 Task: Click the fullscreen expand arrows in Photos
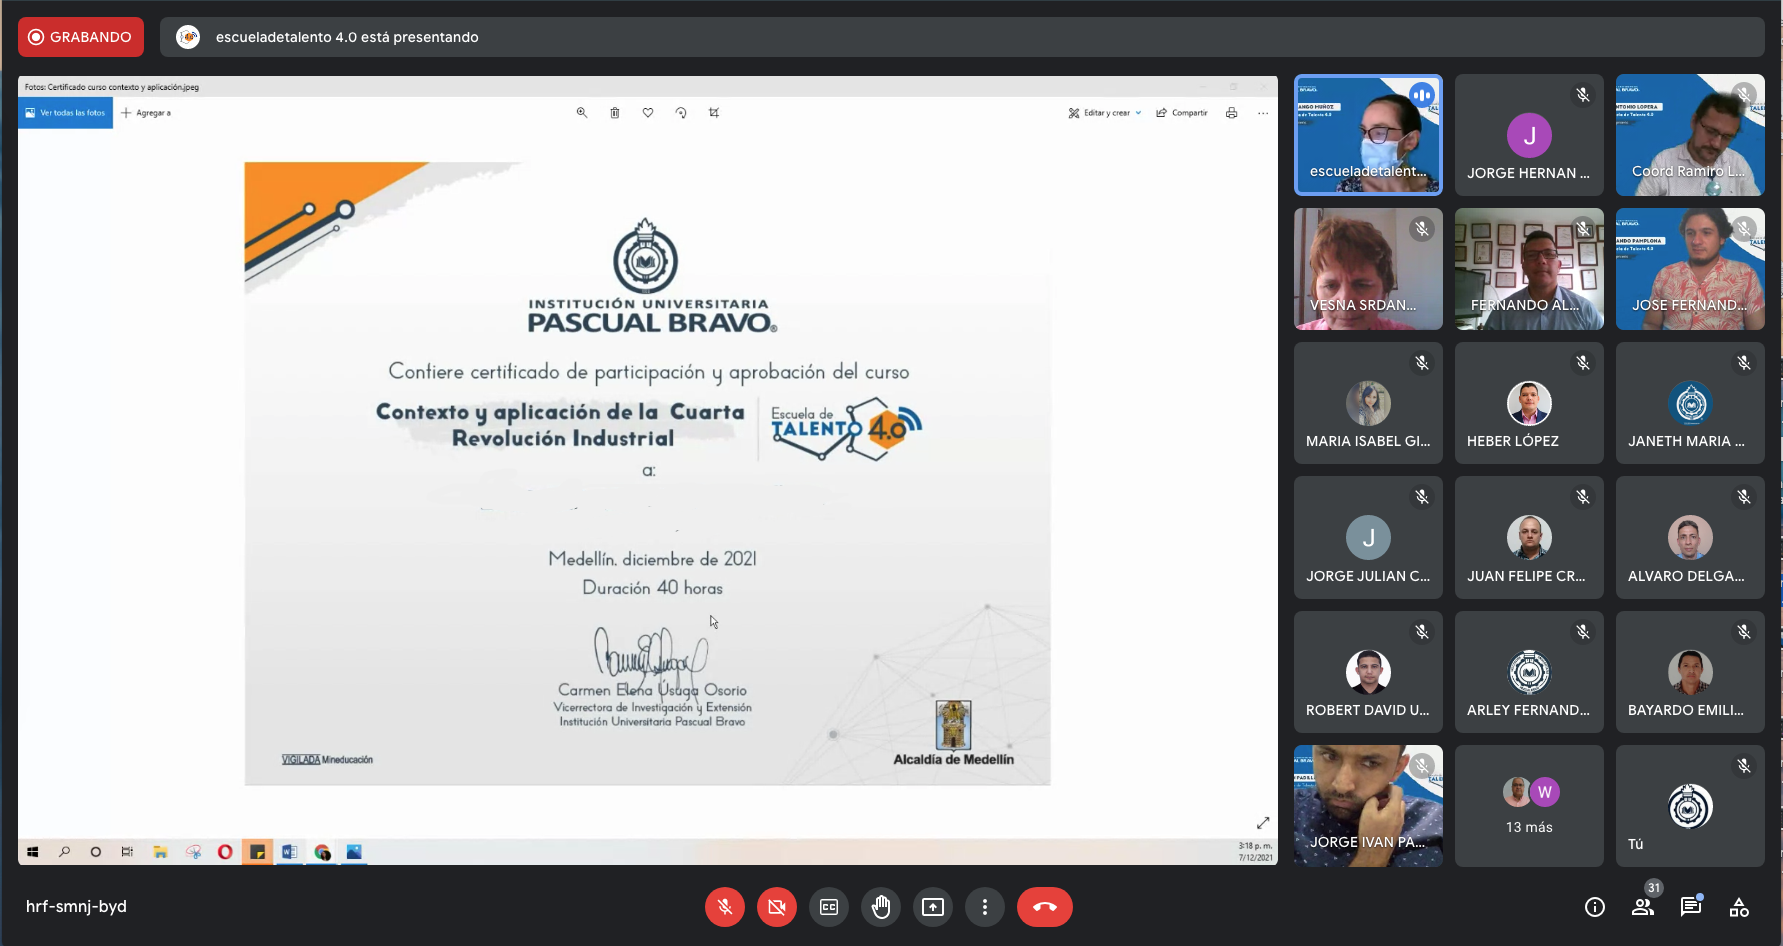1263,822
